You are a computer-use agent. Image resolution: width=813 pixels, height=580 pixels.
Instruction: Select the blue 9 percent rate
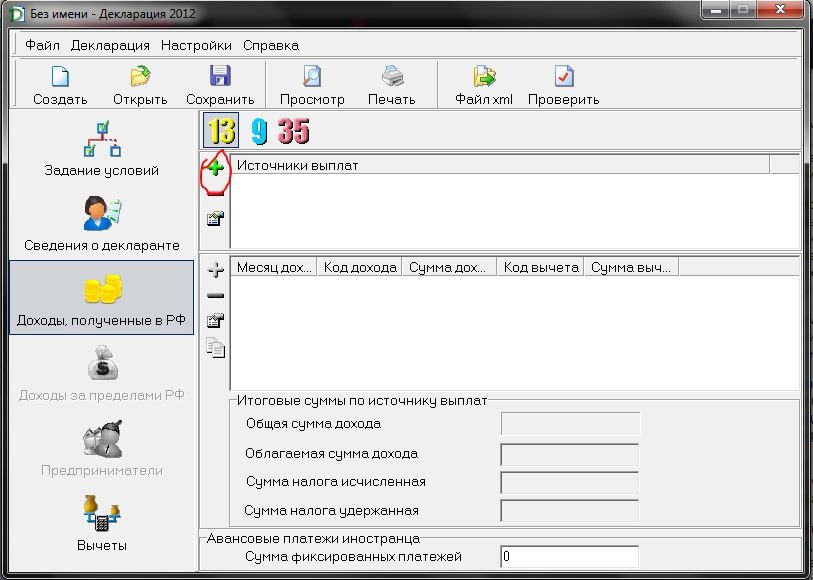tap(259, 131)
